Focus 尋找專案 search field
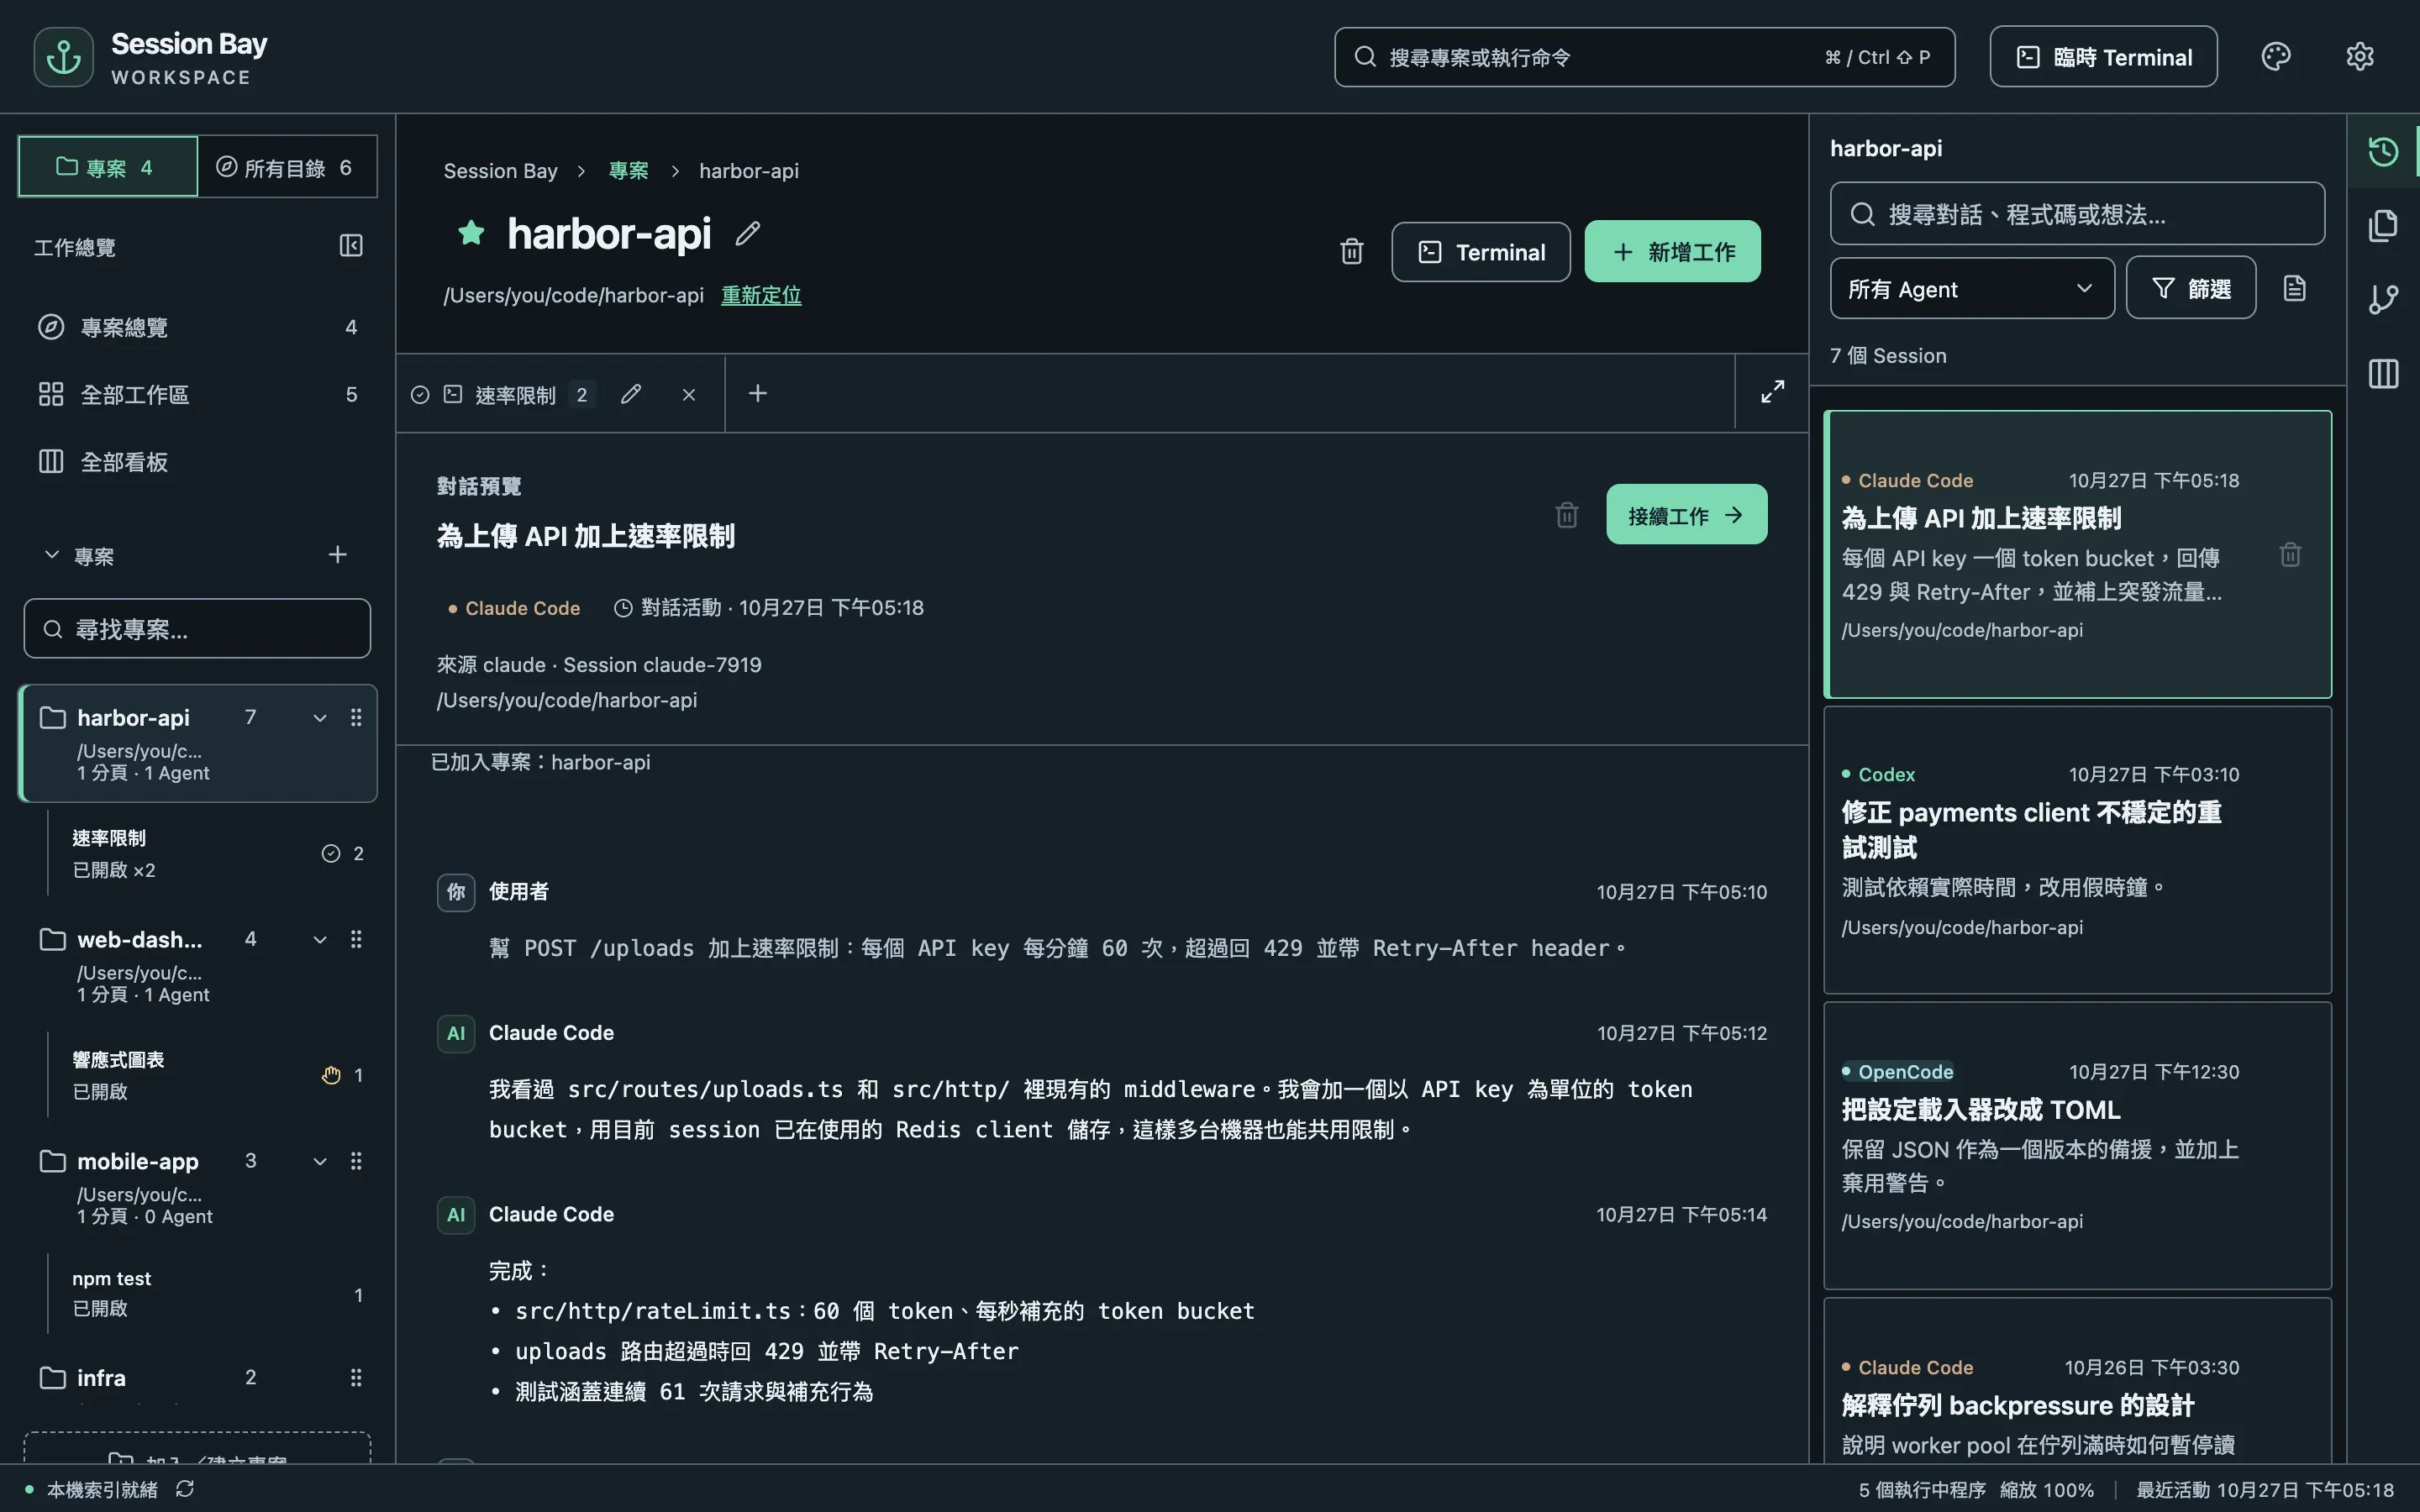The height and width of the screenshot is (1512, 2420). [x=197, y=629]
